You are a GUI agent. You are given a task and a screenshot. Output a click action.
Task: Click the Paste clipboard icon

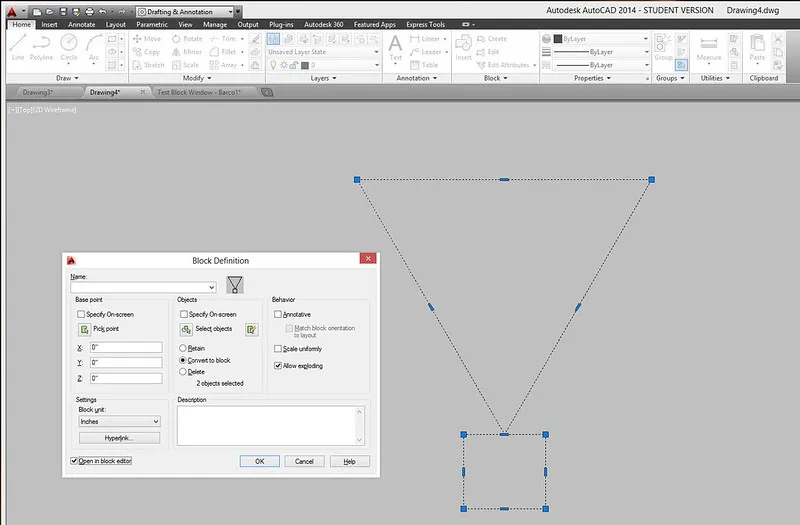[757, 46]
